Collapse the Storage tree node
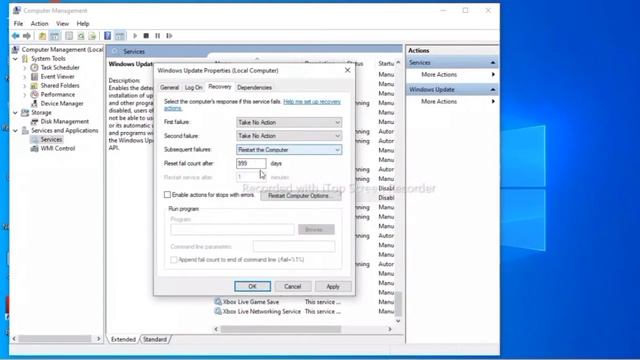 pyautogui.click(x=16, y=113)
